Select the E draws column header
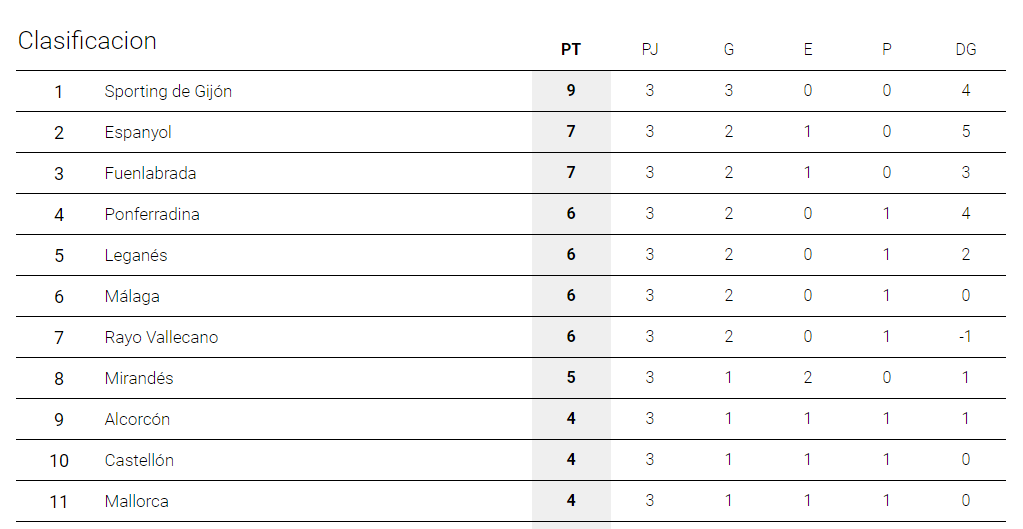Screen dimensions: 1023x529 coord(808,50)
